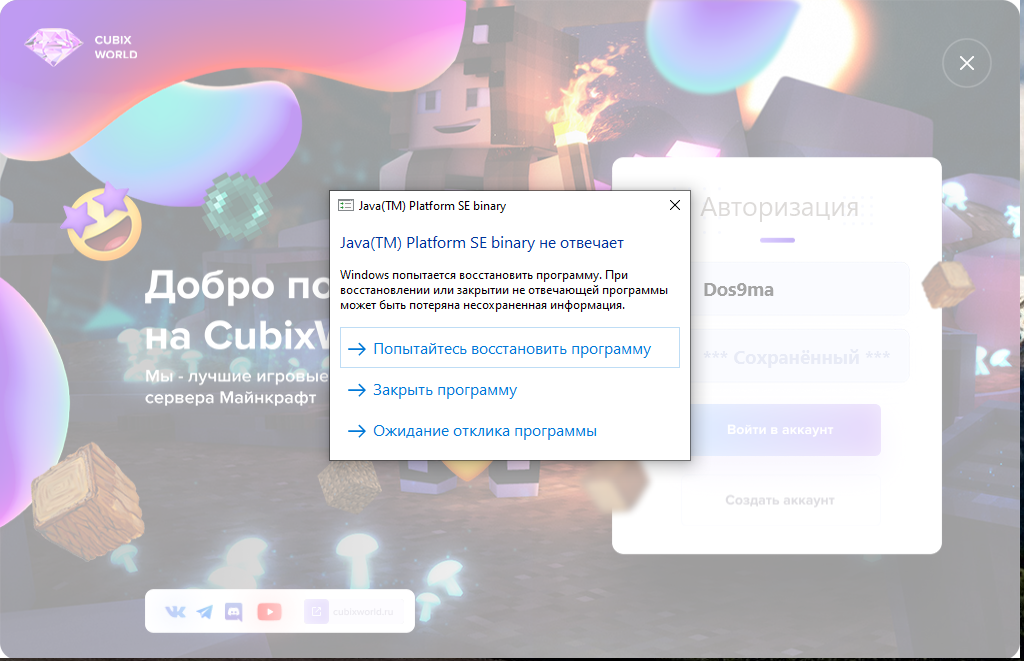The width and height of the screenshot is (1024, 661).
Task: Close the CubixWorld launcher with round X
Action: point(966,63)
